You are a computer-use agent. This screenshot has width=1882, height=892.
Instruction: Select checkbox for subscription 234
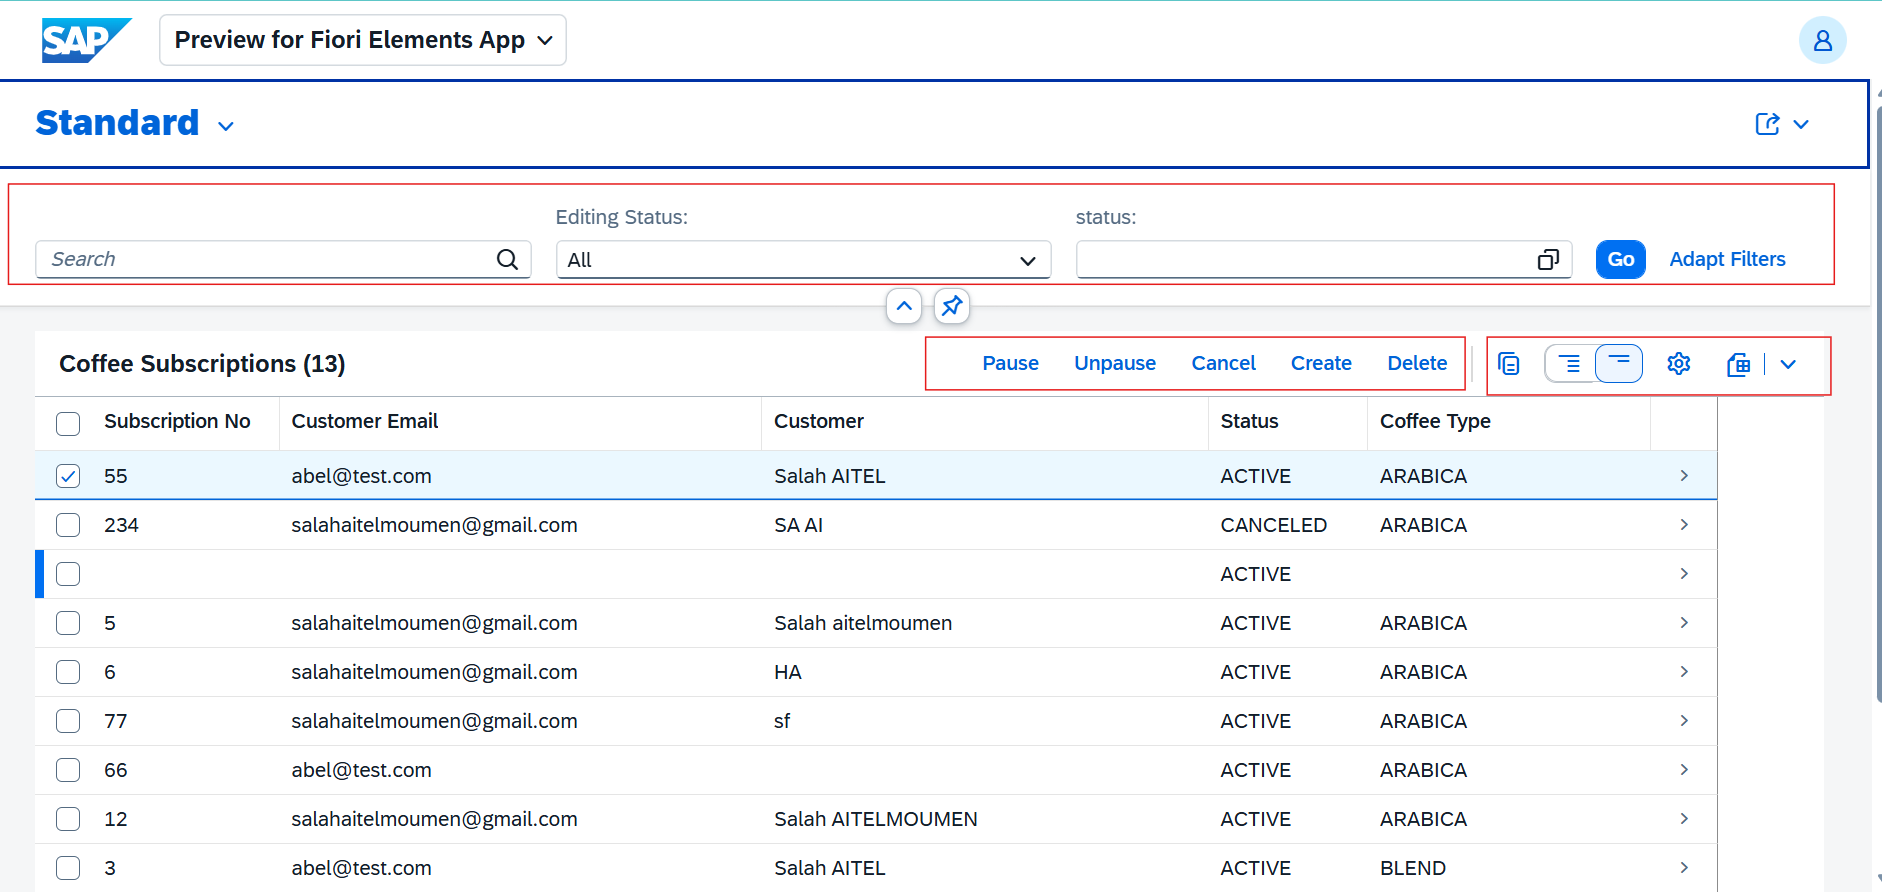(68, 525)
